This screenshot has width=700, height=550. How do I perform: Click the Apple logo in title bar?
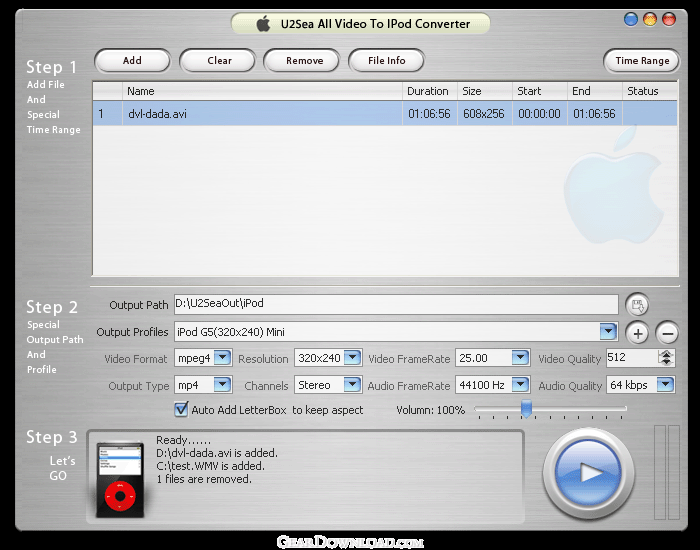[x=263, y=24]
